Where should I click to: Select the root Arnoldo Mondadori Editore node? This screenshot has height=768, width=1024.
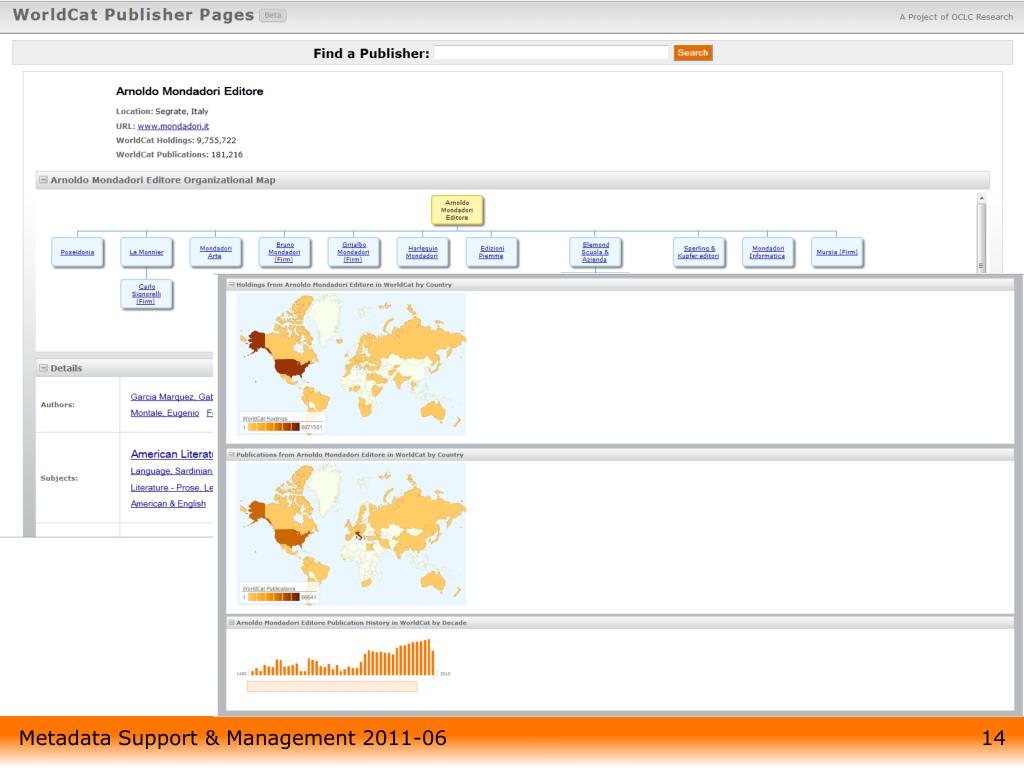[457, 210]
